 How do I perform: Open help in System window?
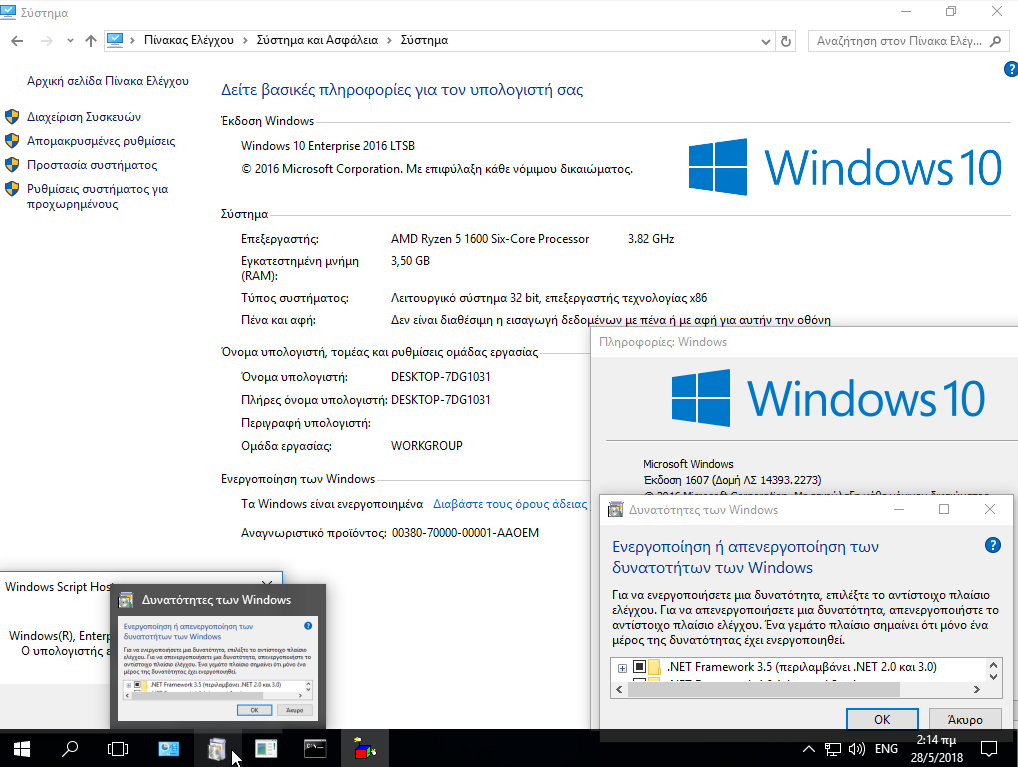point(1011,69)
